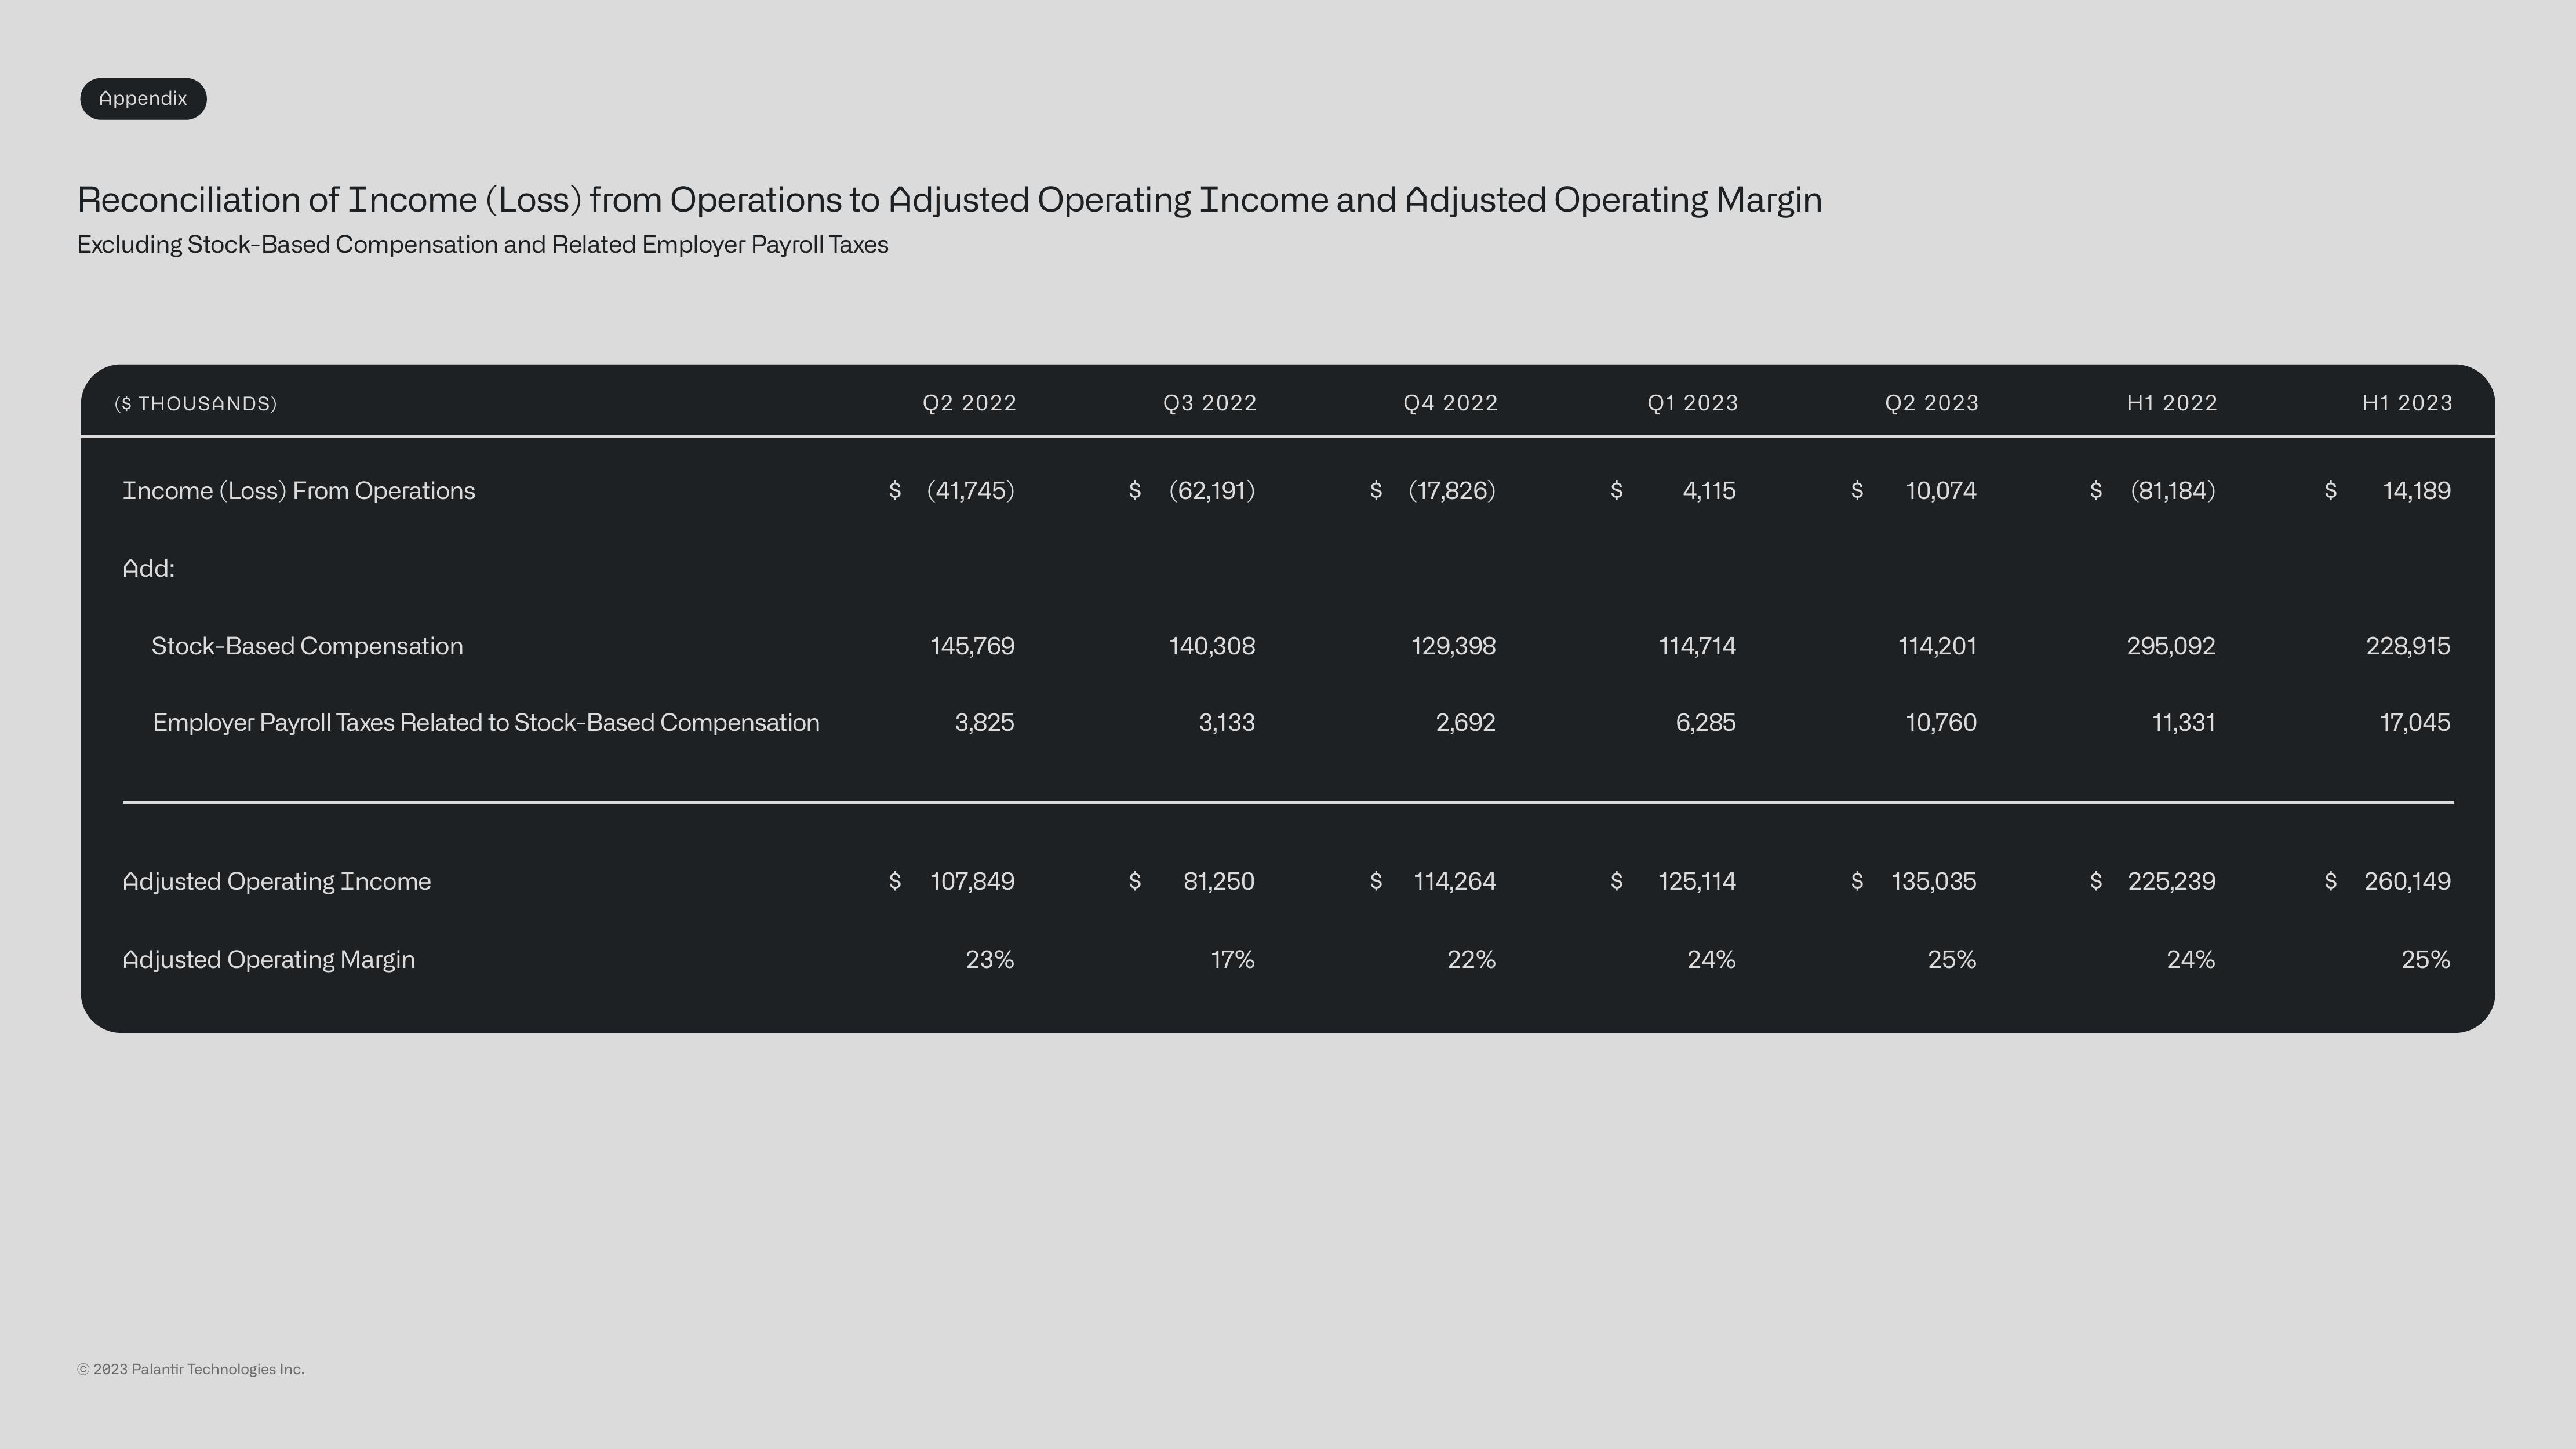Click the 114,201 stock compensation value
This screenshot has height=1449, width=2576.
(1938, 646)
